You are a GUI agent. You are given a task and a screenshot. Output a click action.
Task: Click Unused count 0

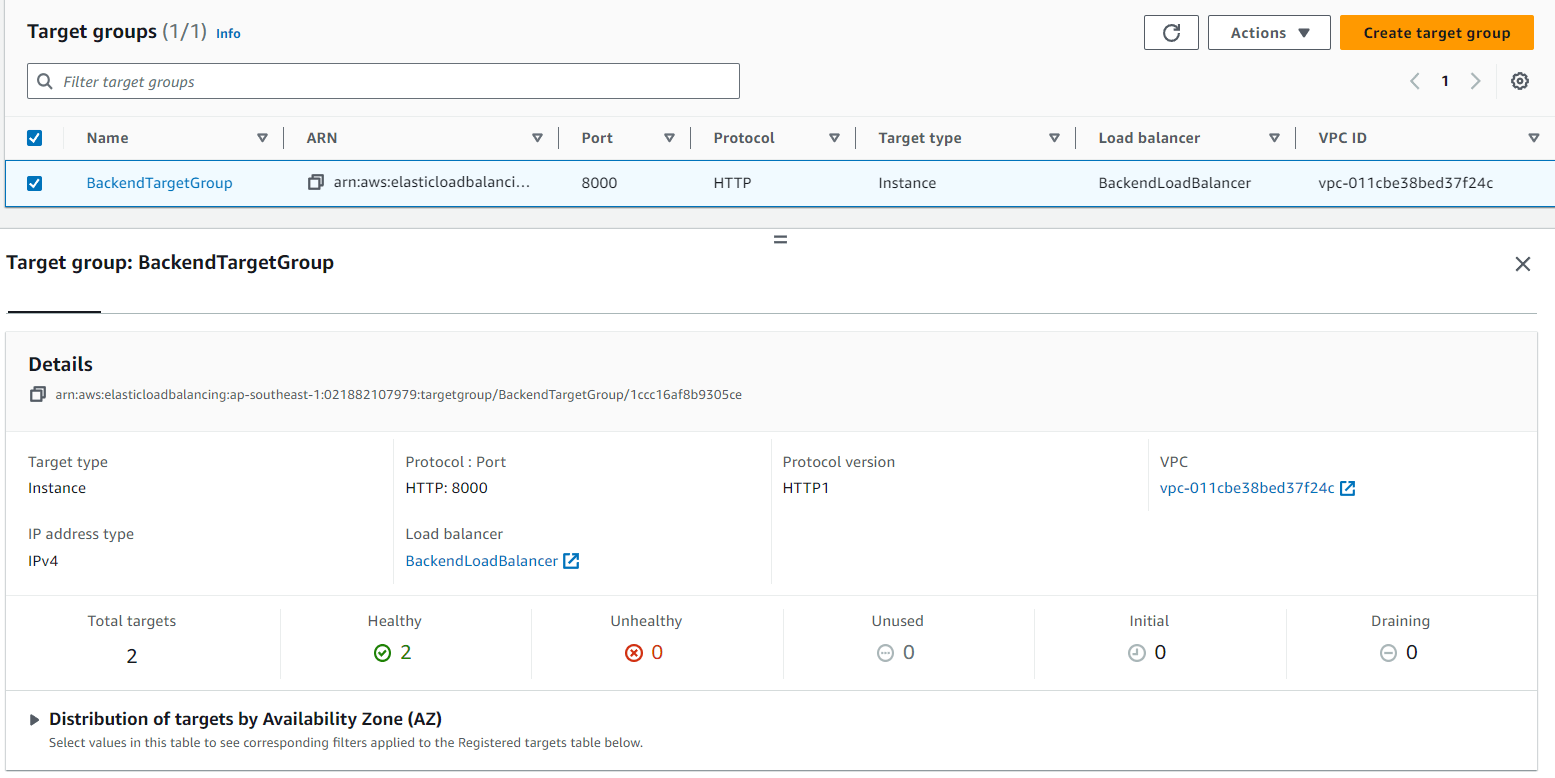coord(909,653)
